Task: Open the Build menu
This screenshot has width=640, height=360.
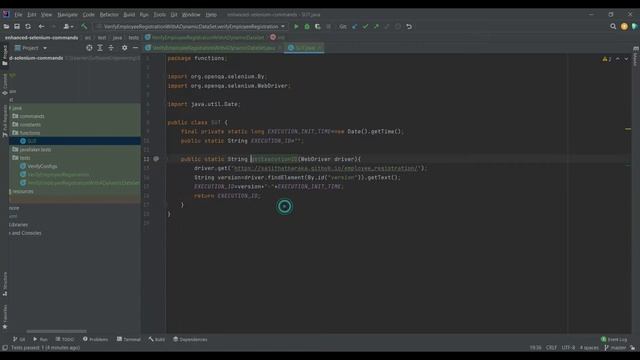Action: (129, 15)
